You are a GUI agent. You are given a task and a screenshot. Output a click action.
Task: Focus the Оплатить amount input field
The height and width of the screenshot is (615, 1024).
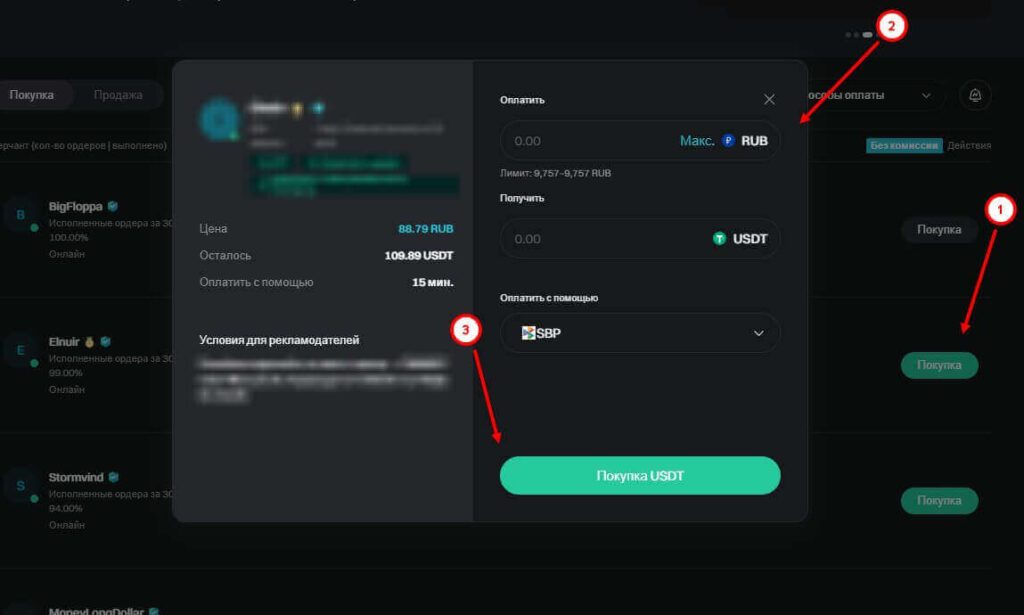pos(590,141)
